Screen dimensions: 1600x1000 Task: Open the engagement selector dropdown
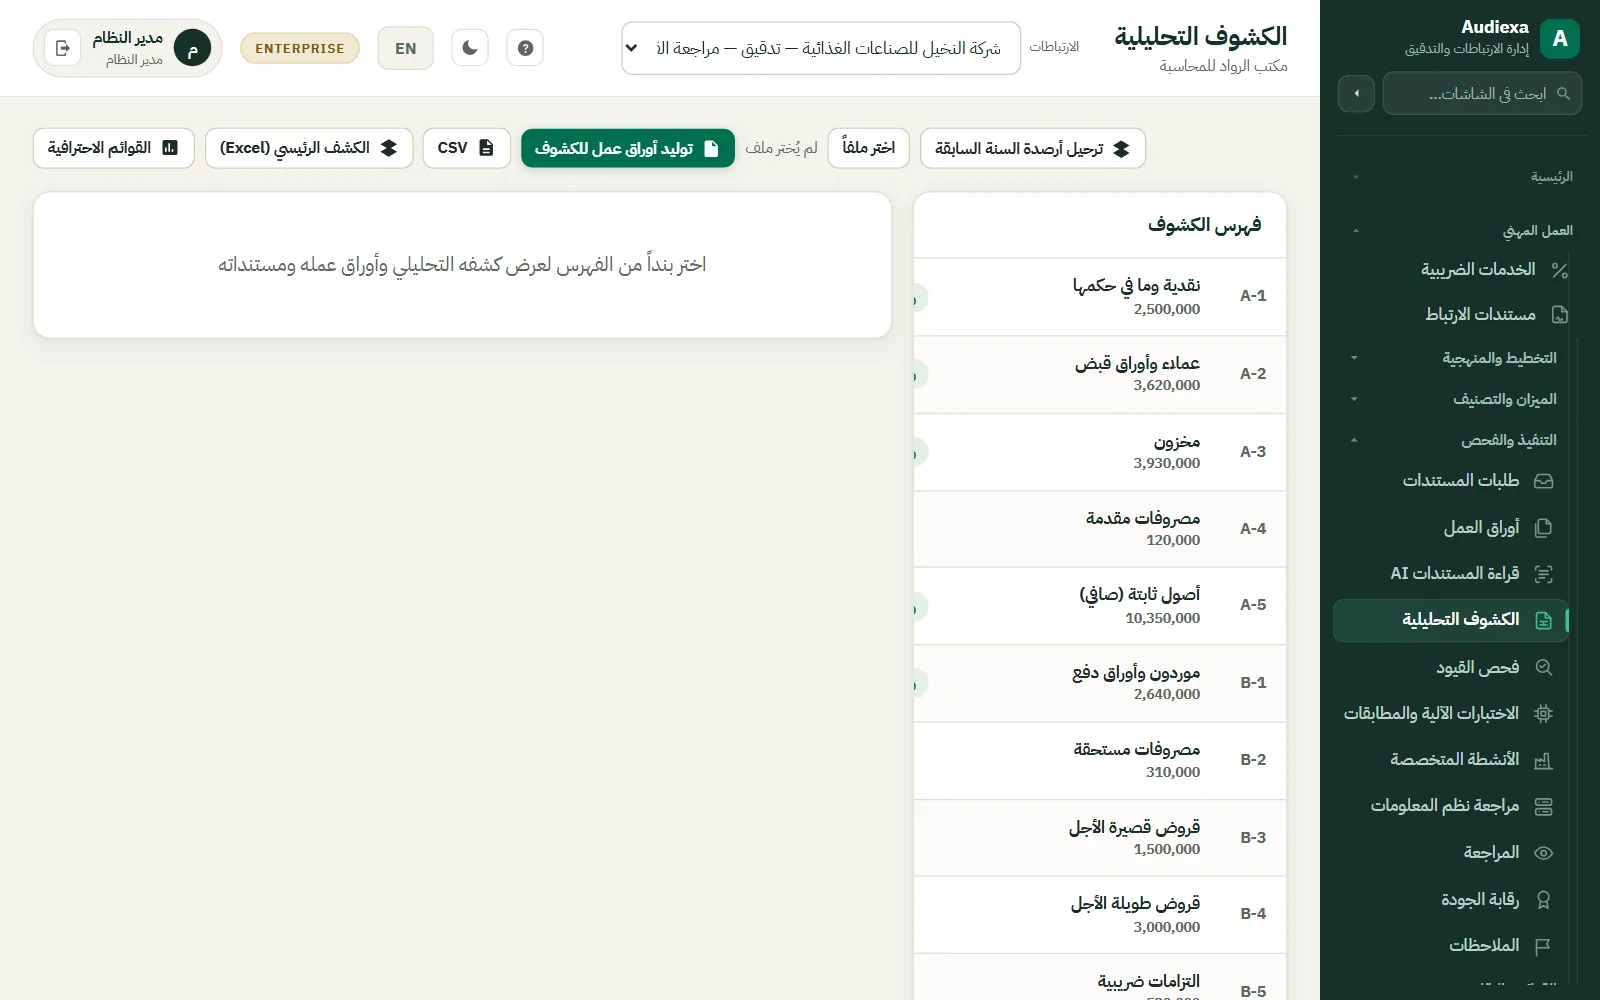(x=820, y=48)
